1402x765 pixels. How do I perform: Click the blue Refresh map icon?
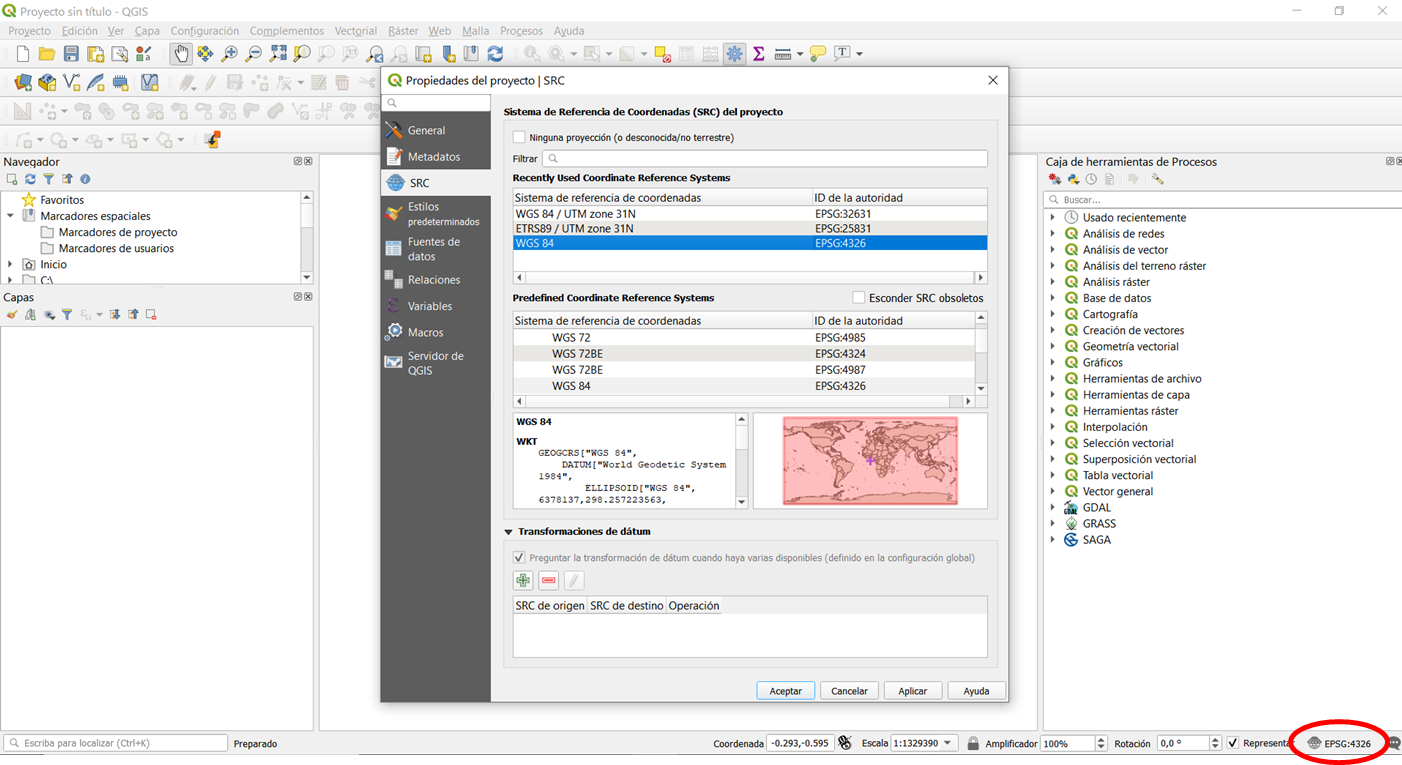click(x=496, y=54)
